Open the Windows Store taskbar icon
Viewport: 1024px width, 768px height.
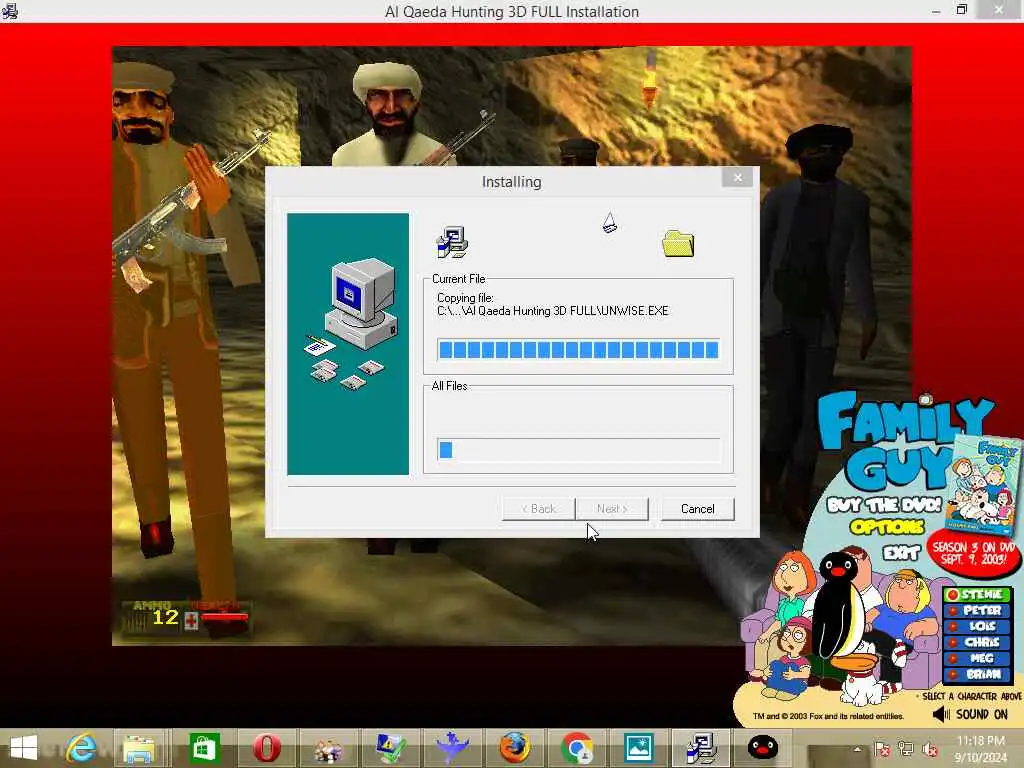(204, 748)
